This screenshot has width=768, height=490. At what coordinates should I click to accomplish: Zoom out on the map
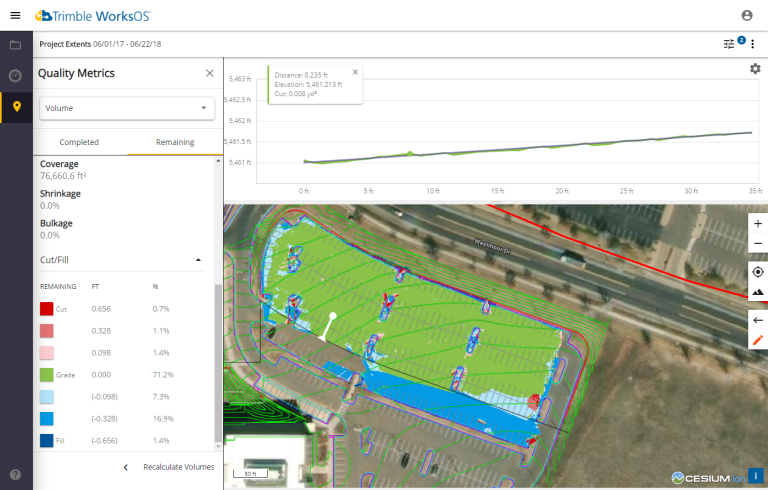click(757, 243)
